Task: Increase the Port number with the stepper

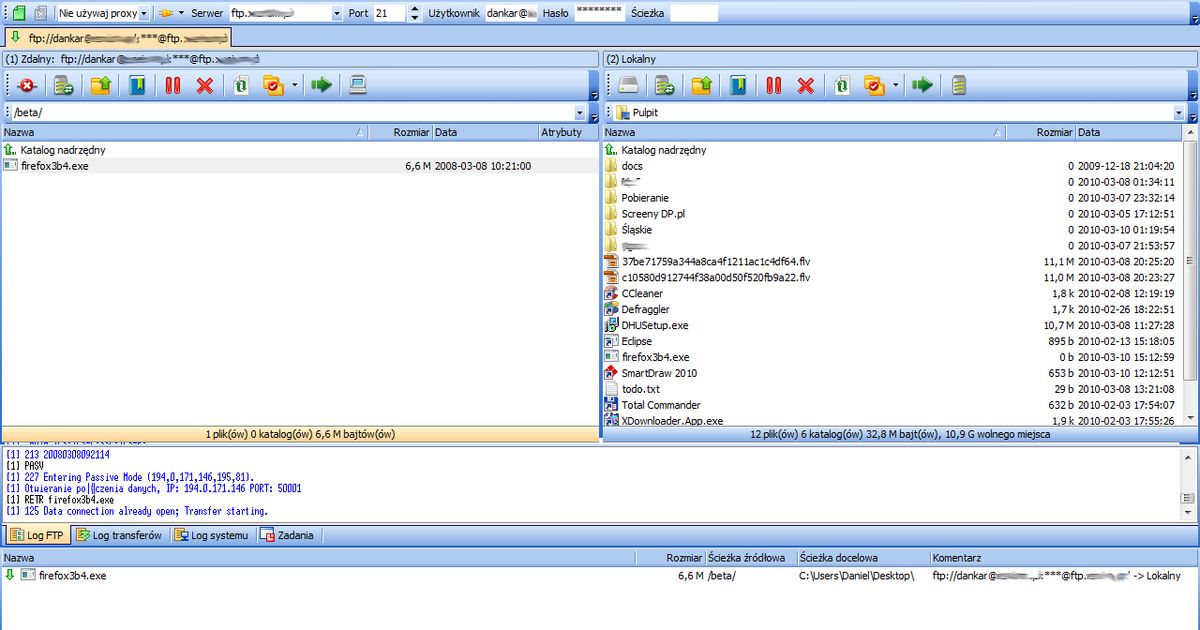Action: pos(414,8)
